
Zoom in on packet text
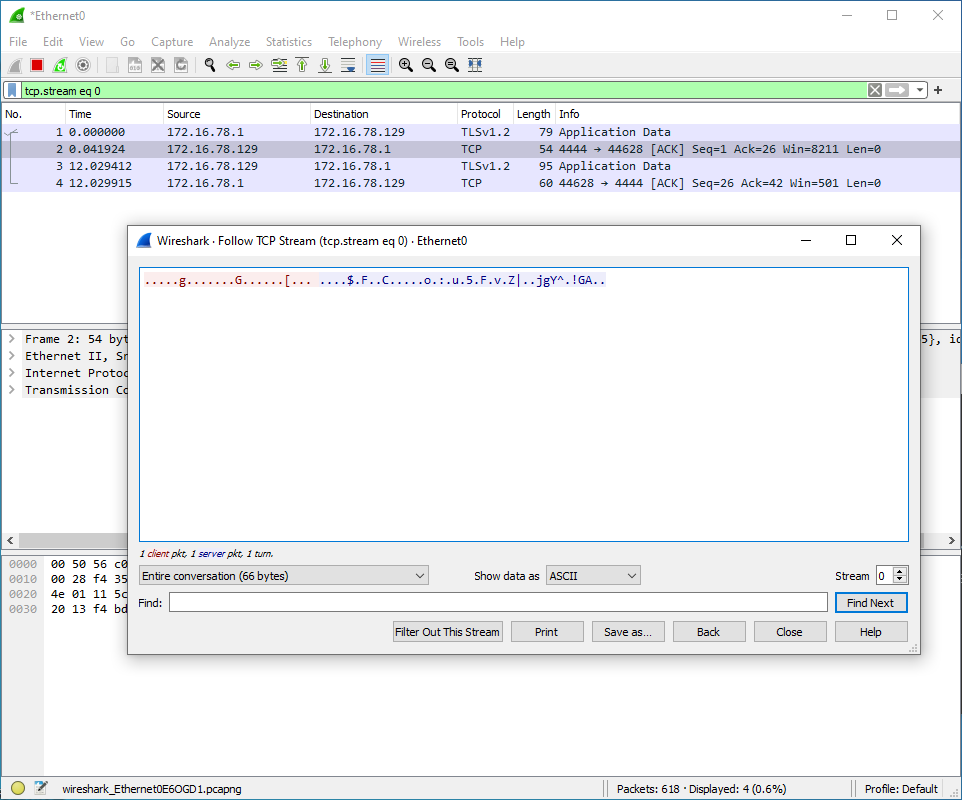406,65
